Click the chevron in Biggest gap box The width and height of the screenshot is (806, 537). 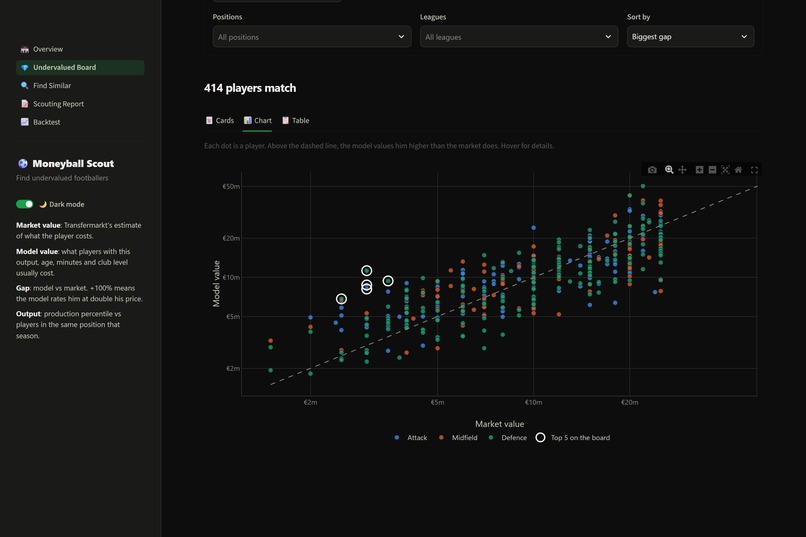click(744, 37)
